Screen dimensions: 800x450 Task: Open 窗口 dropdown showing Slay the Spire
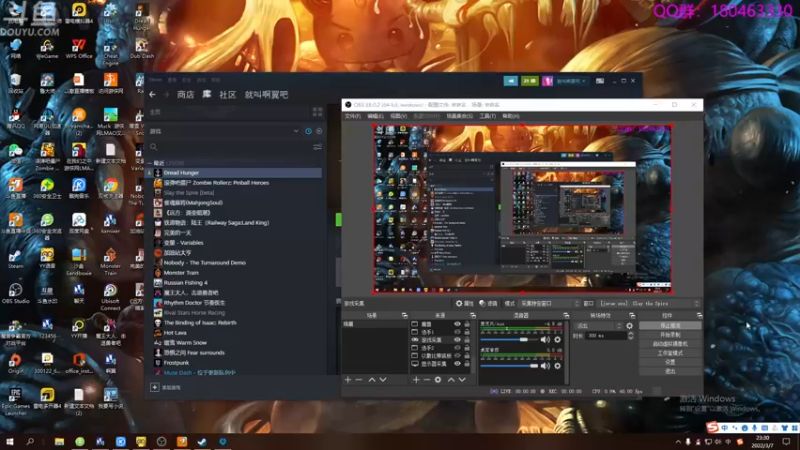649,304
